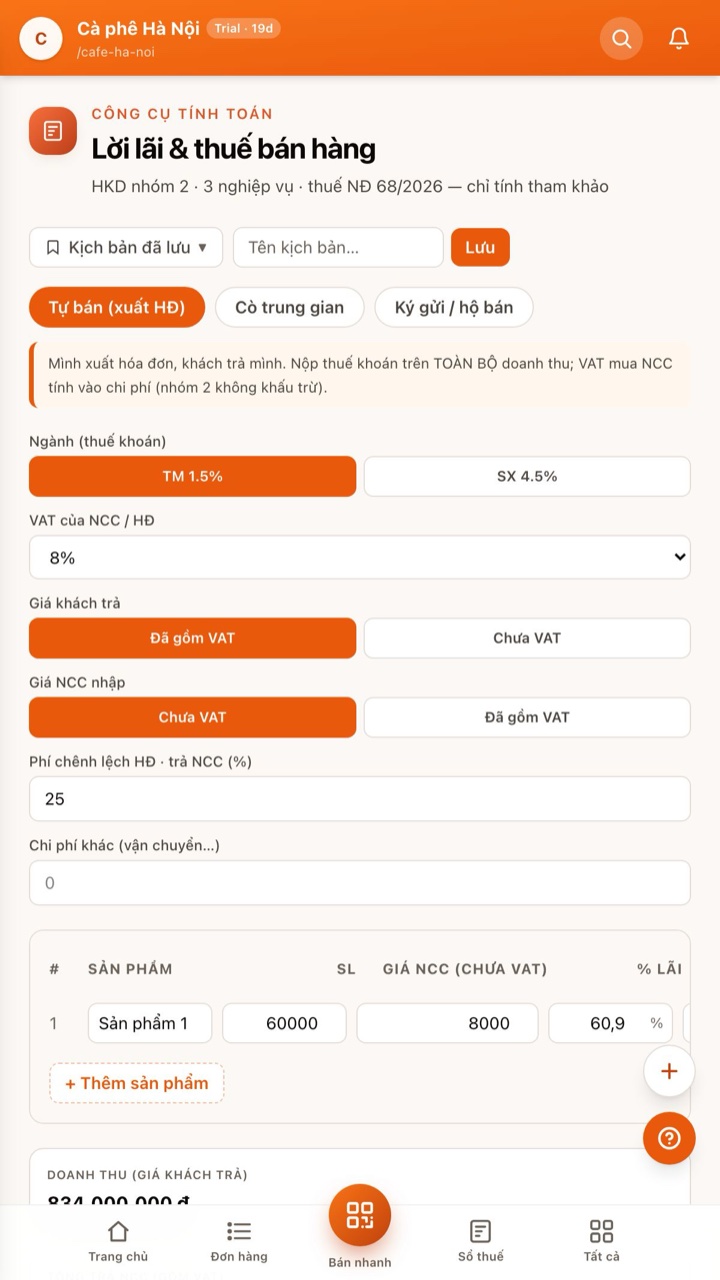Switch to Cò trung gian tab
The height and width of the screenshot is (1280, 720).
point(289,307)
